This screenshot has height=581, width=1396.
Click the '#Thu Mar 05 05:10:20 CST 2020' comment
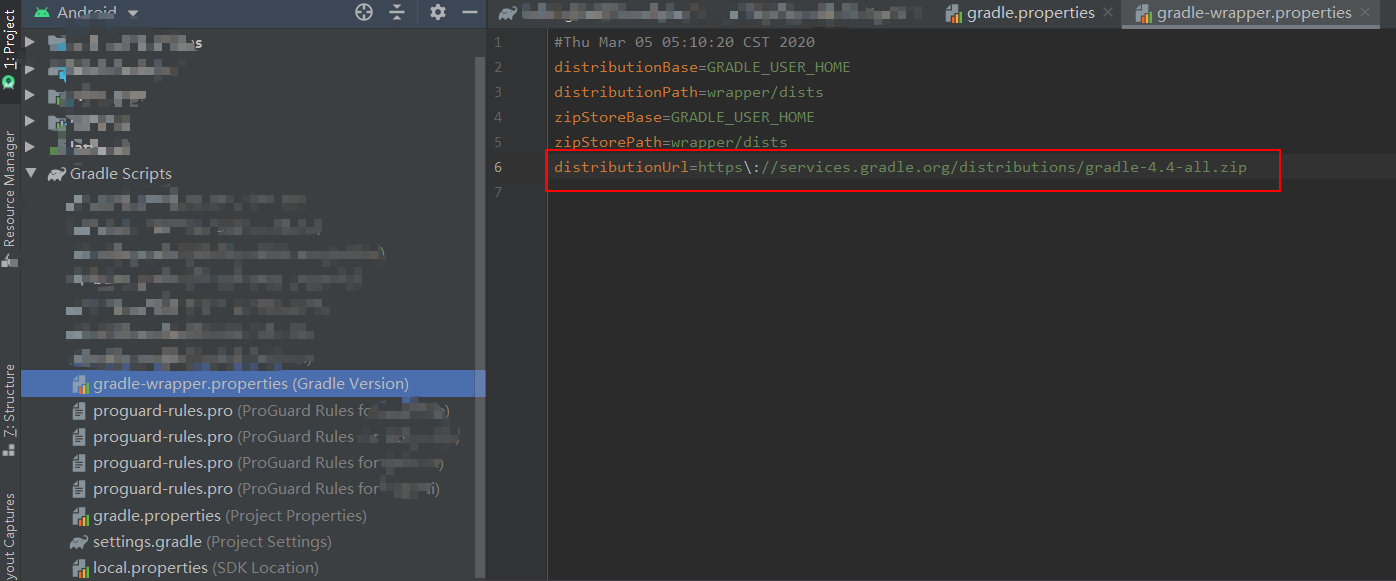coord(684,42)
